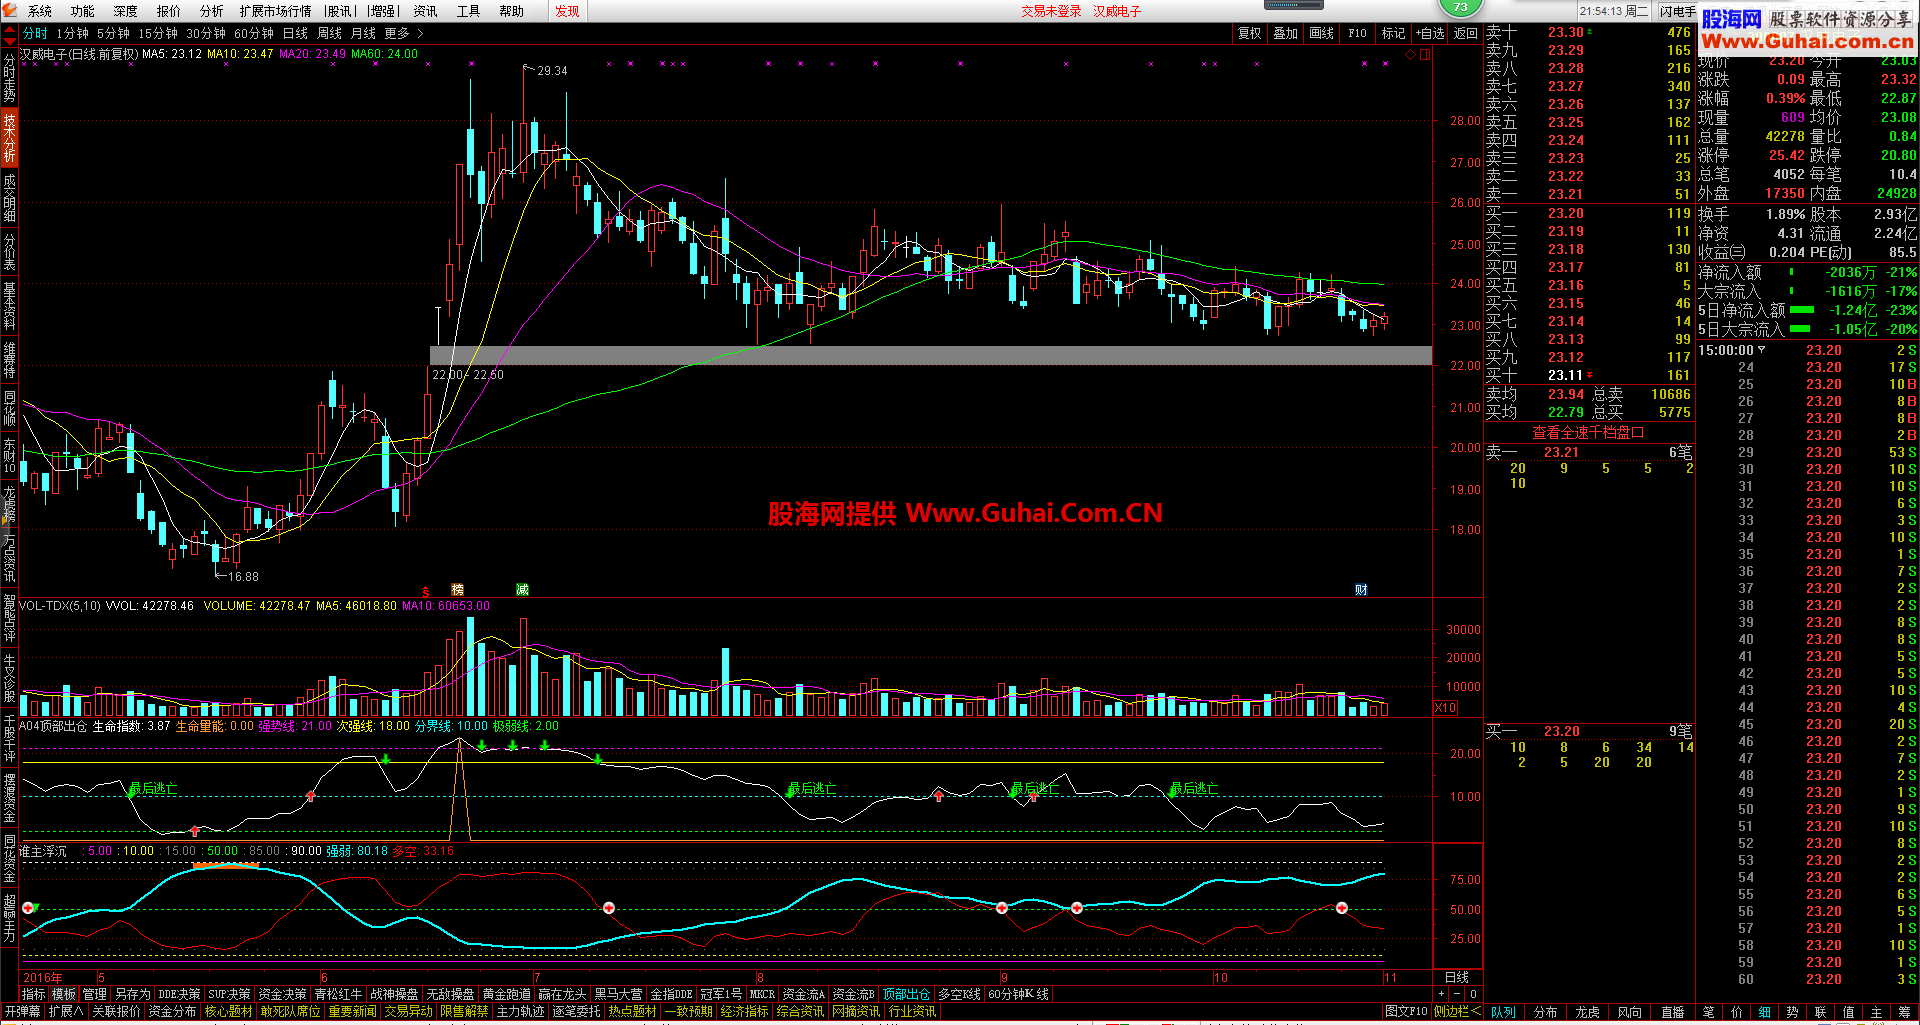Open 成交明细 in the left sidebar
Viewport: 1920px width, 1025px height.
click(x=9, y=197)
